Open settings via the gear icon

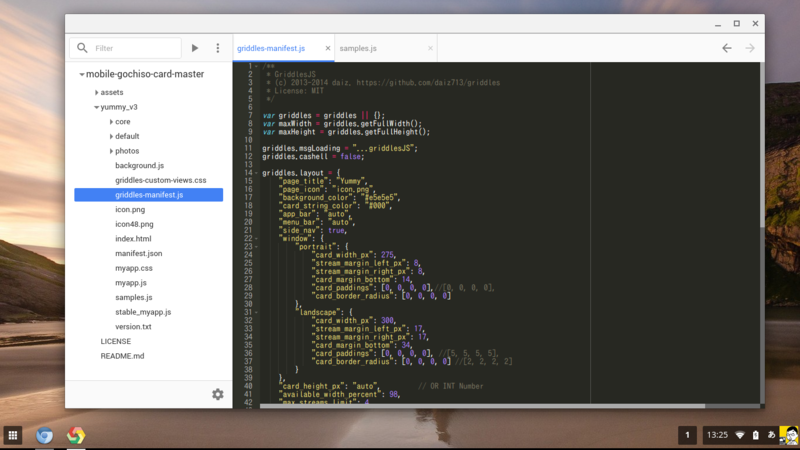pos(218,394)
